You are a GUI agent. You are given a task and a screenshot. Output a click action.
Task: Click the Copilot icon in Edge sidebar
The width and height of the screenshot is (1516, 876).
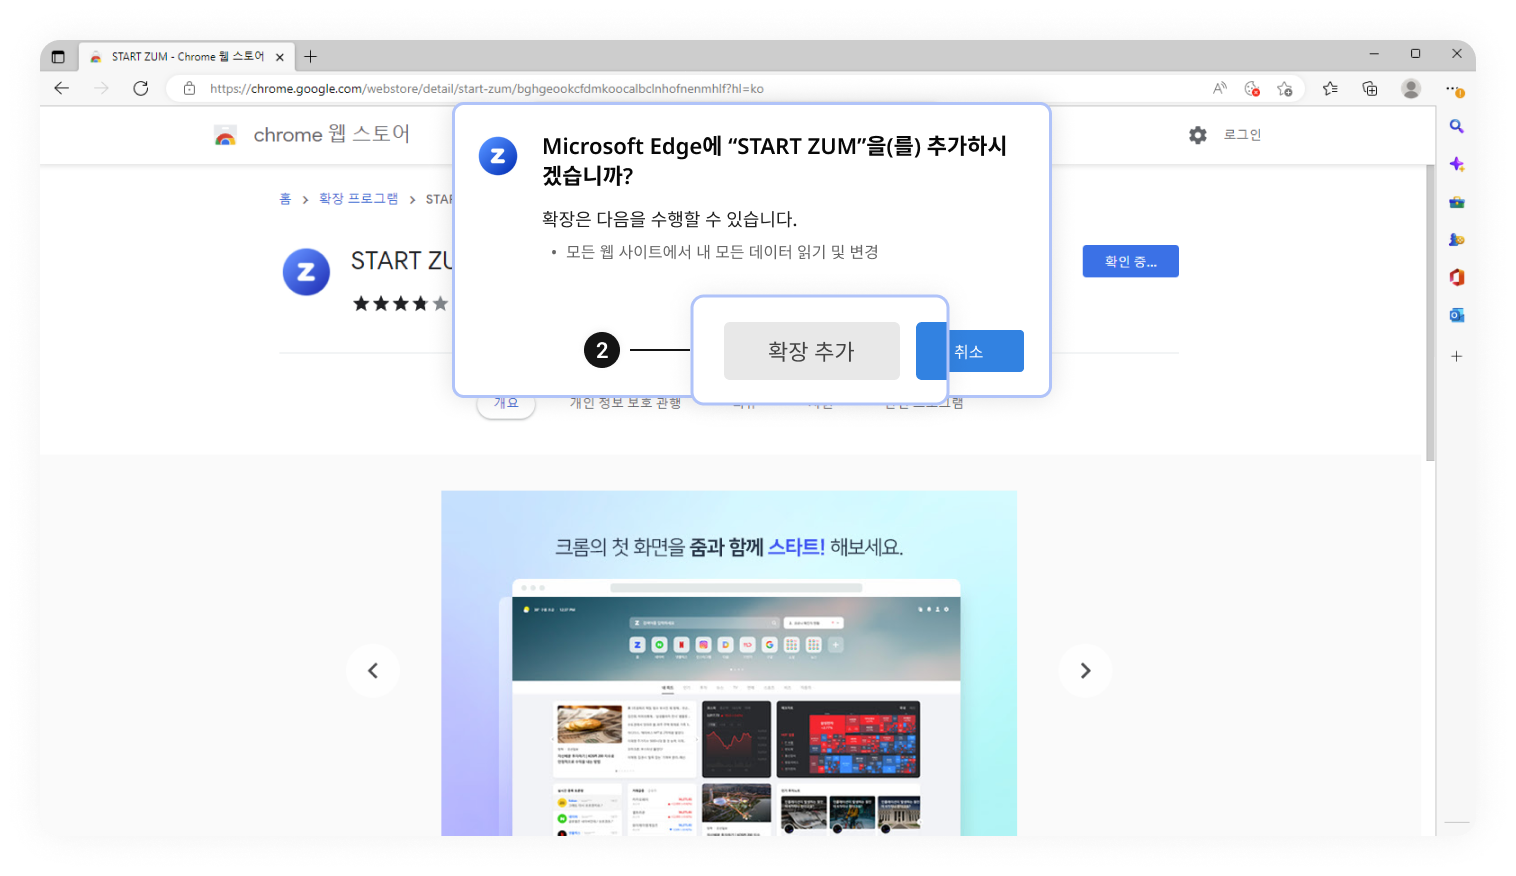tap(1457, 163)
